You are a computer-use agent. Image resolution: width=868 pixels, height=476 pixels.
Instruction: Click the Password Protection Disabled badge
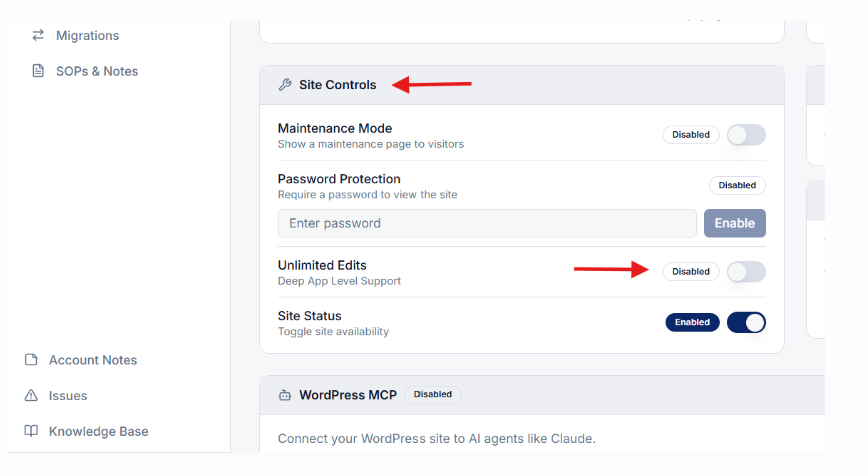point(737,185)
